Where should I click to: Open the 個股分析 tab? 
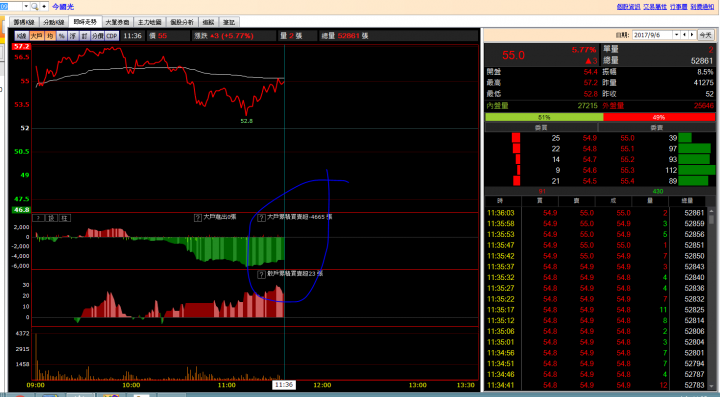[182, 22]
